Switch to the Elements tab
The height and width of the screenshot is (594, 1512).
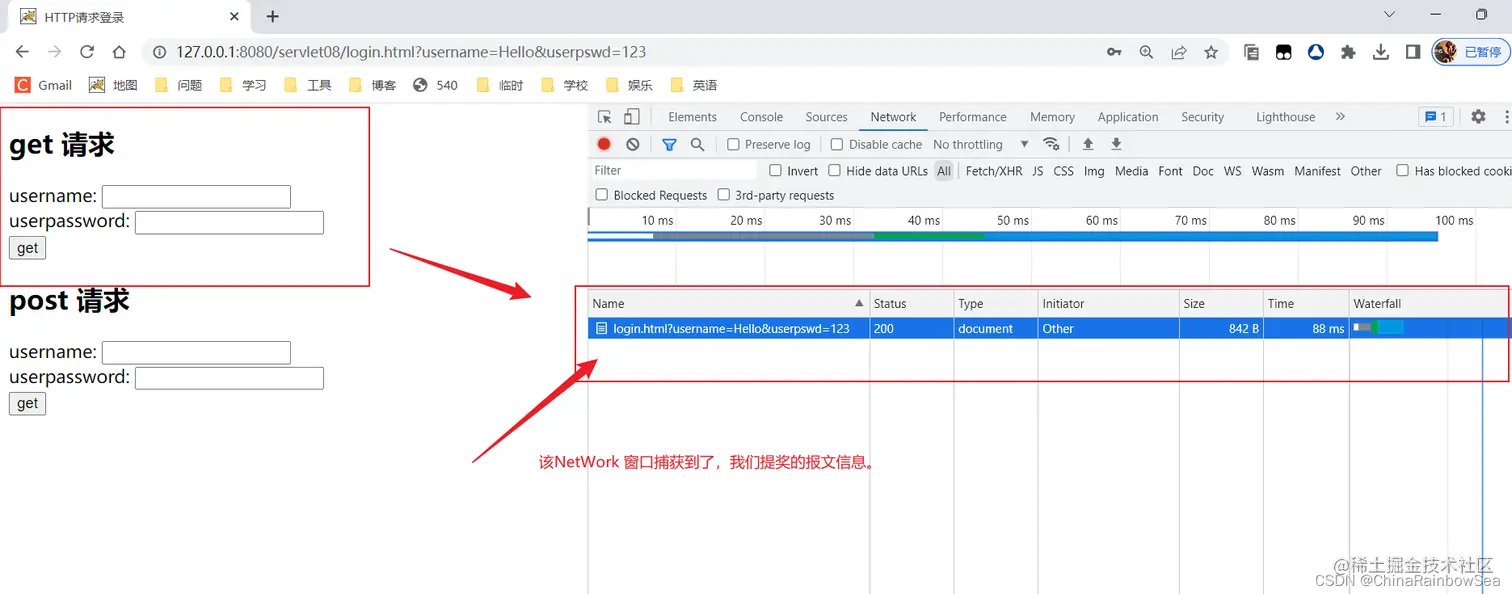click(692, 117)
